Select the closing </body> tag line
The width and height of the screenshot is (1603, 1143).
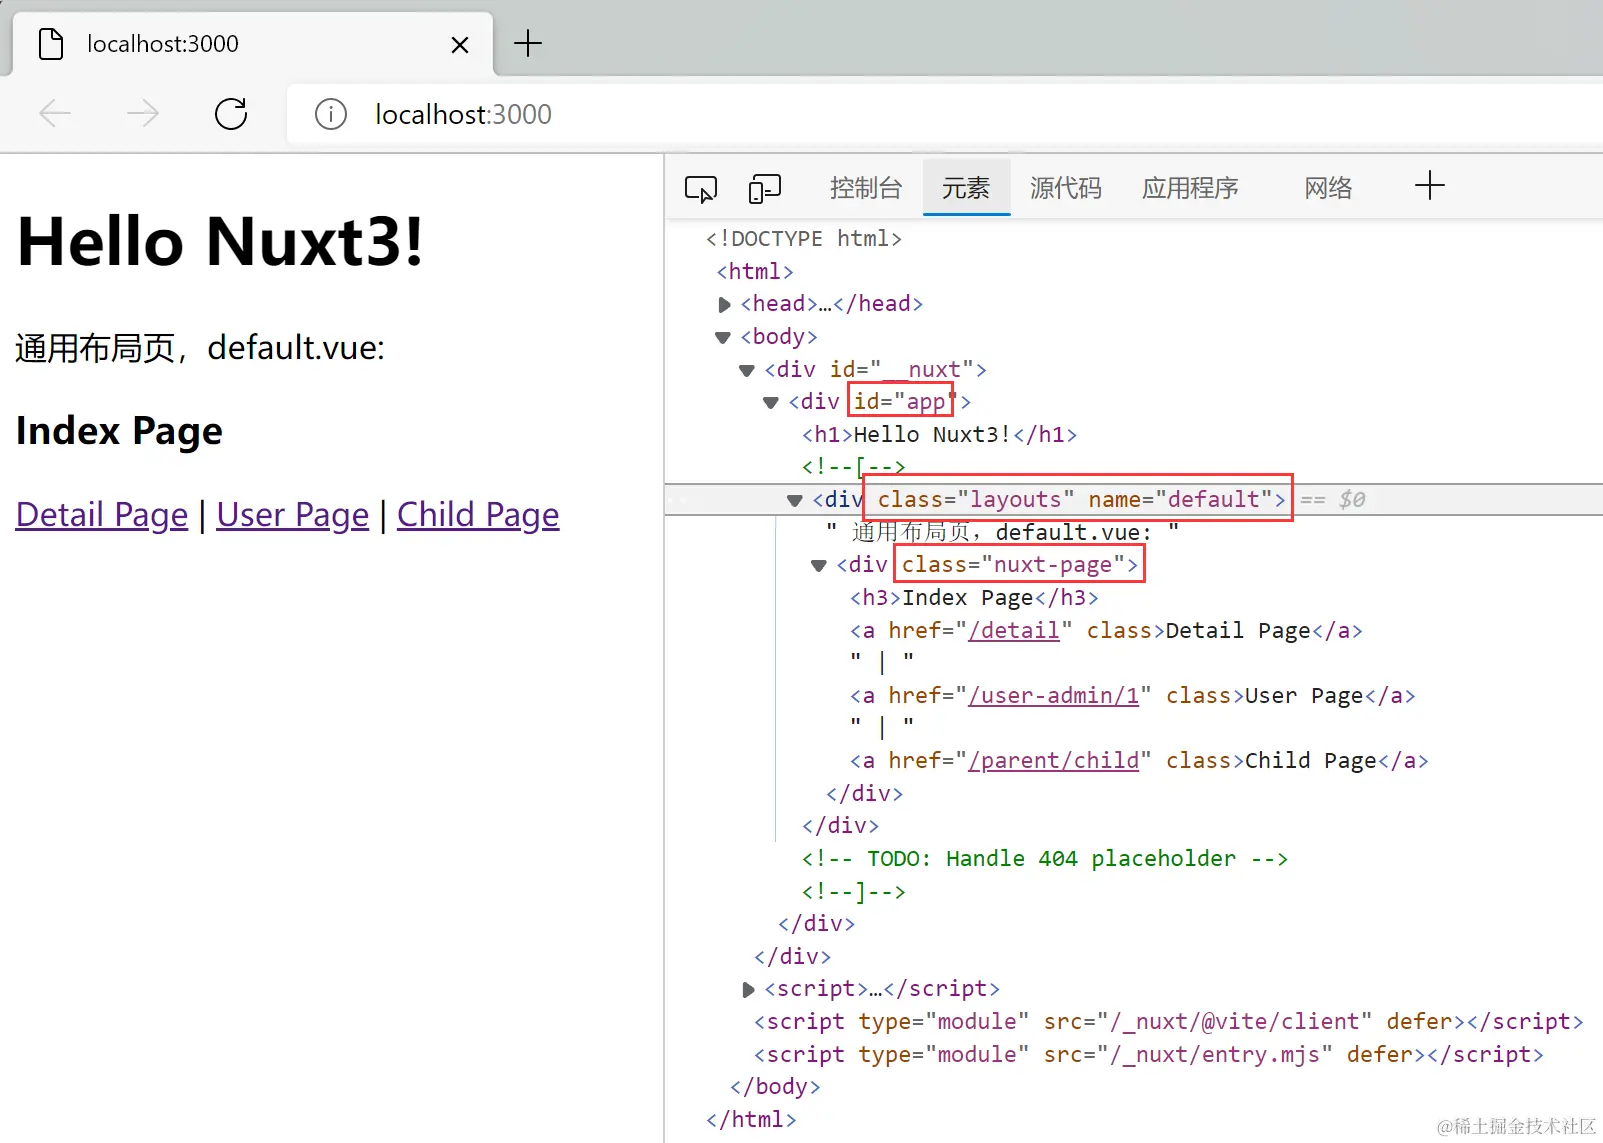coord(775,1086)
